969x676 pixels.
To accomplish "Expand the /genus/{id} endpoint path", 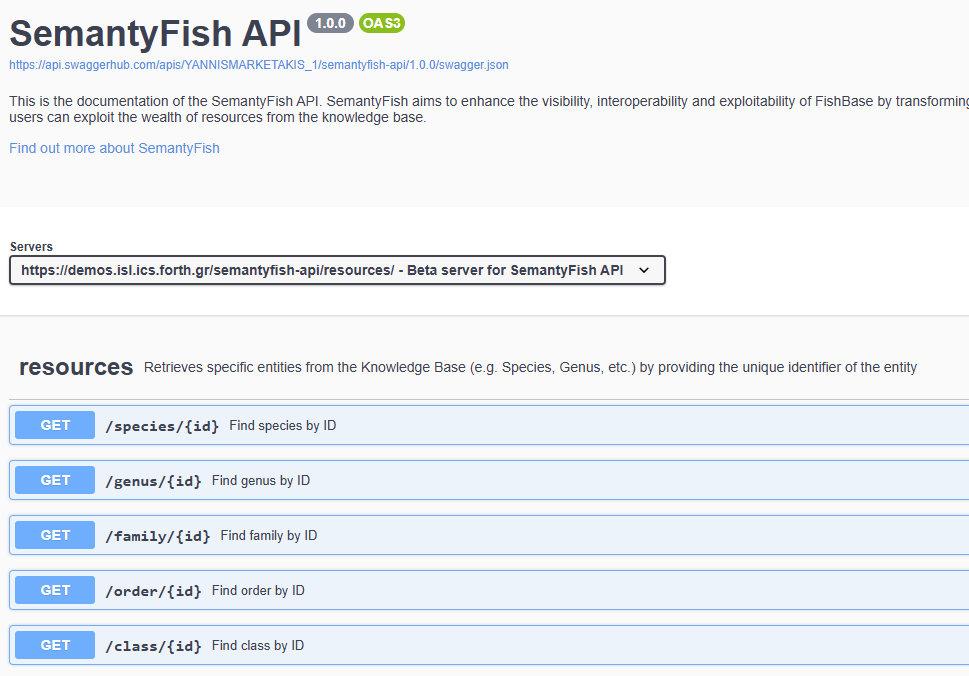I will 153,481.
